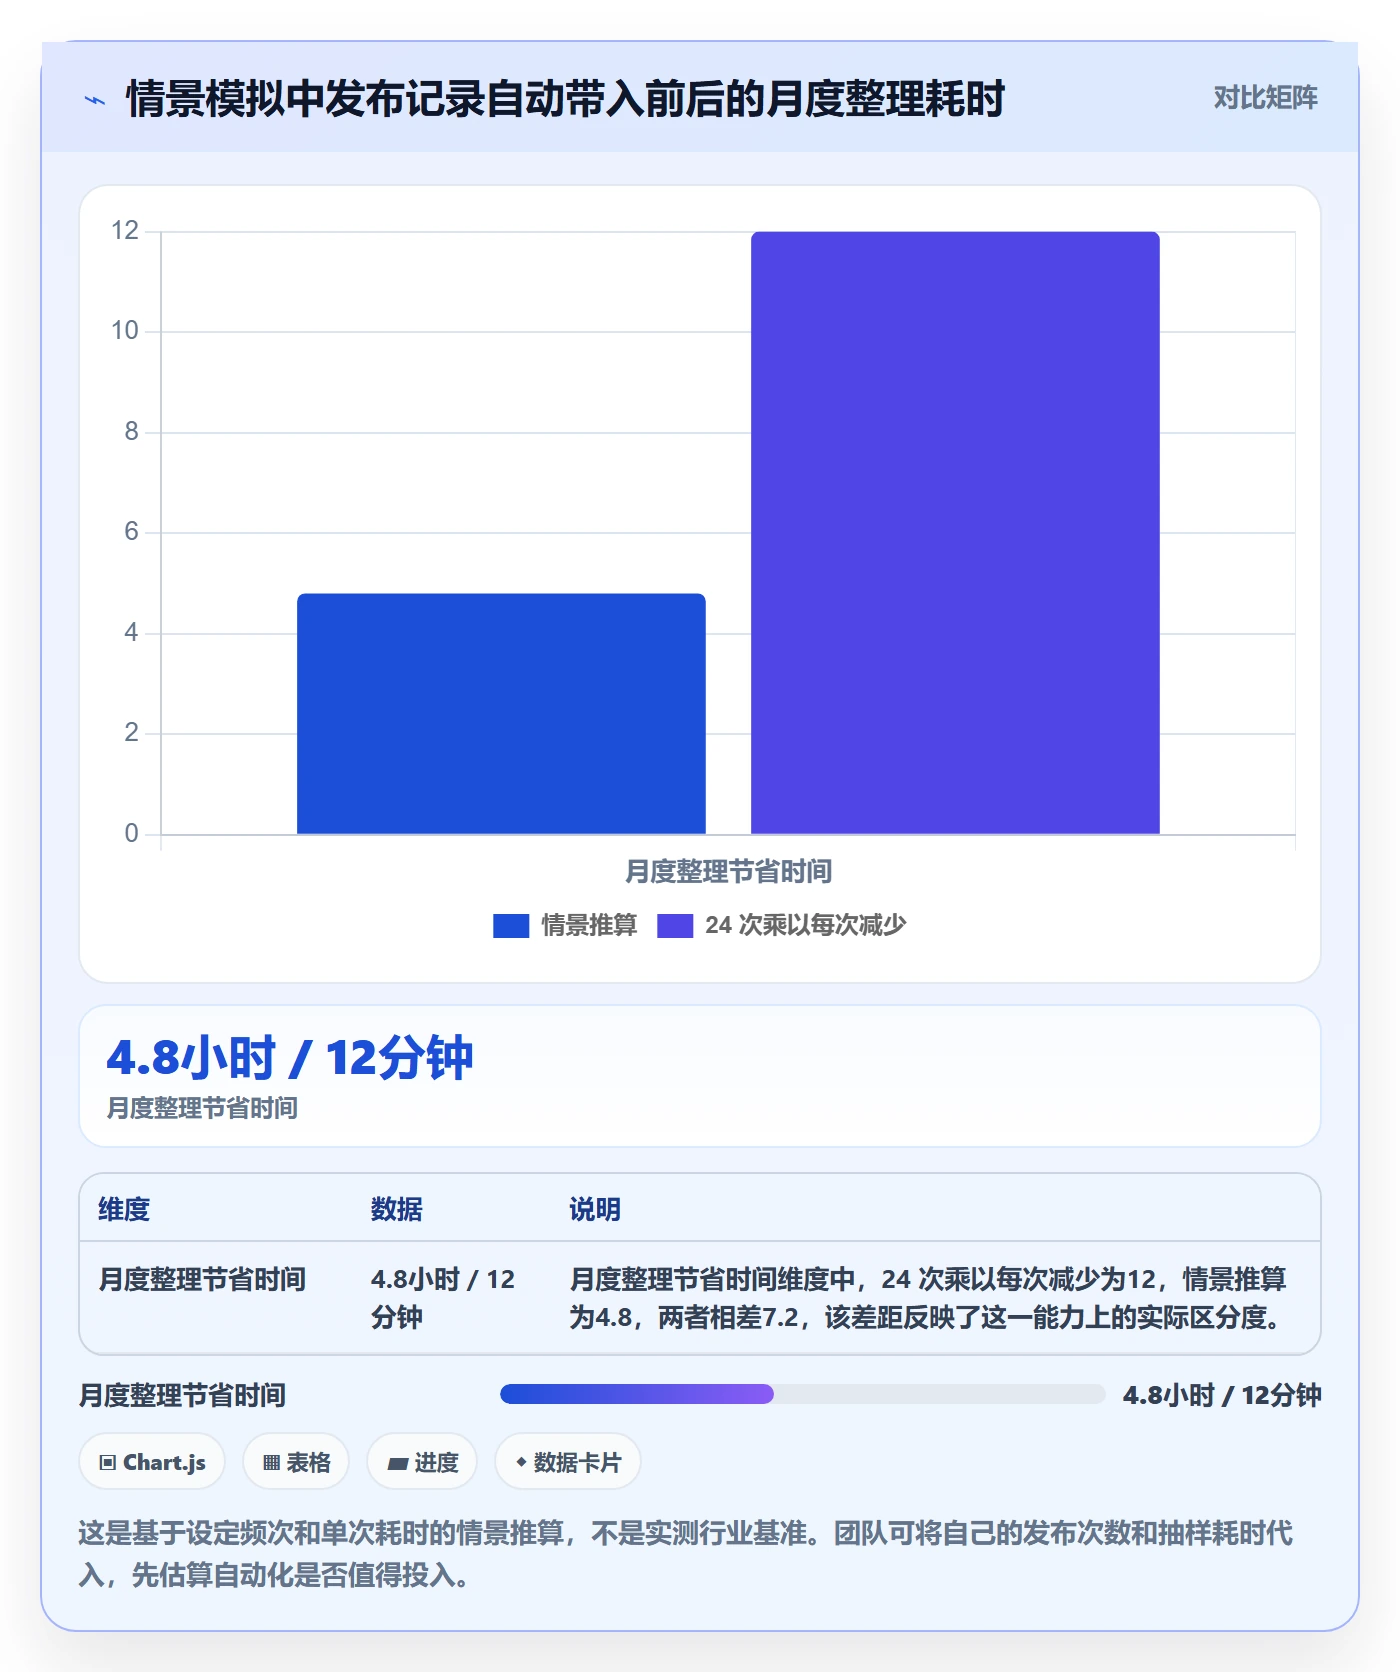This screenshot has width=1400, height=1672.
Task: Click the bar icon on the 进度 chip
Action: pos(398,1464)
